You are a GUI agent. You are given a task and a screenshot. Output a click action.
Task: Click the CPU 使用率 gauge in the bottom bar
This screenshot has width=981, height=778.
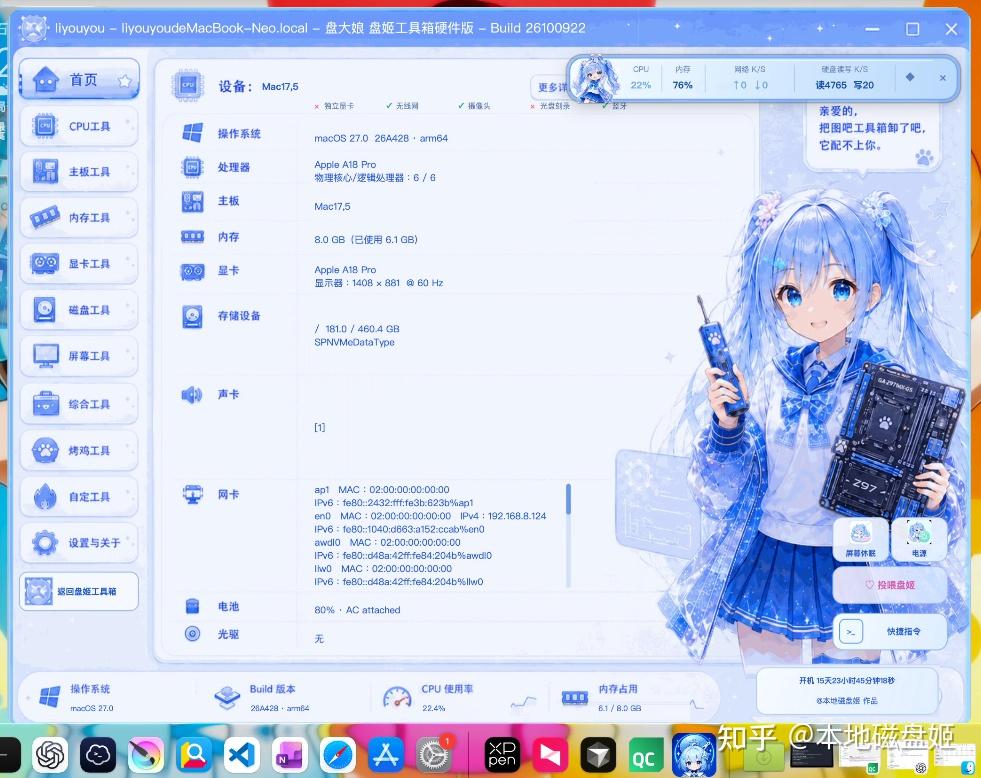[x=397, y=697]
